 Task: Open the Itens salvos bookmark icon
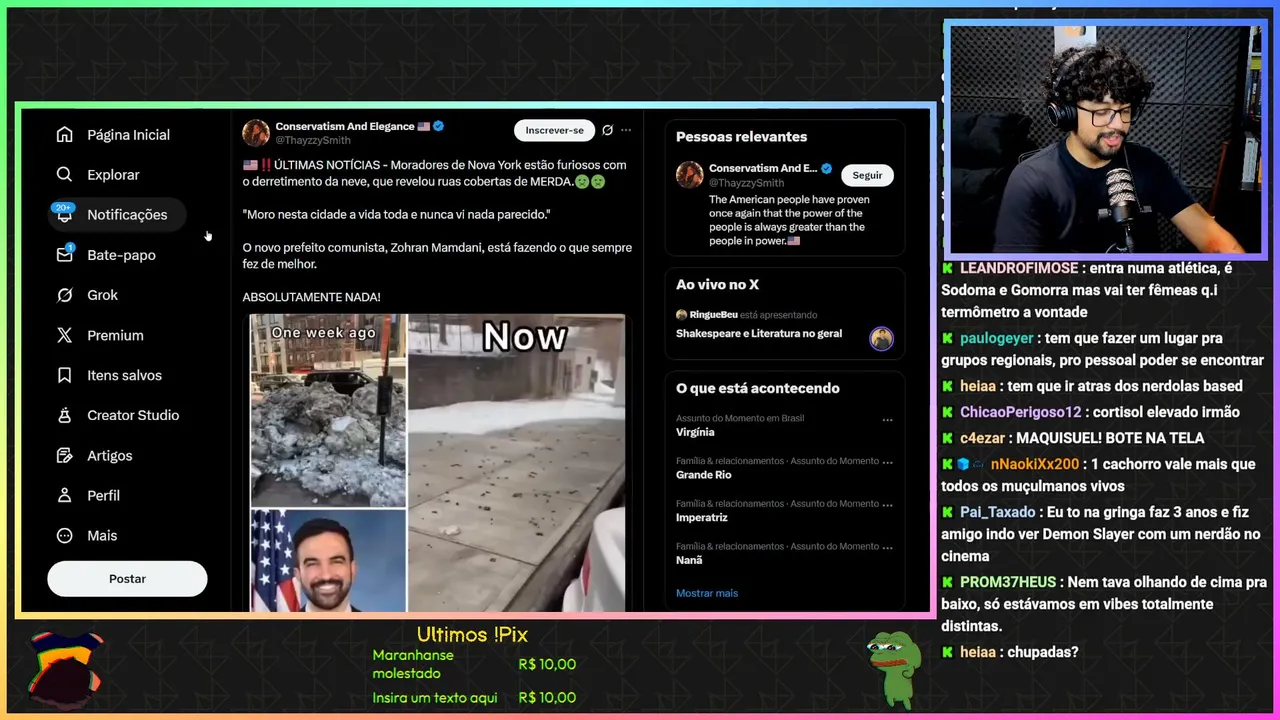click(x=65, y=375)
